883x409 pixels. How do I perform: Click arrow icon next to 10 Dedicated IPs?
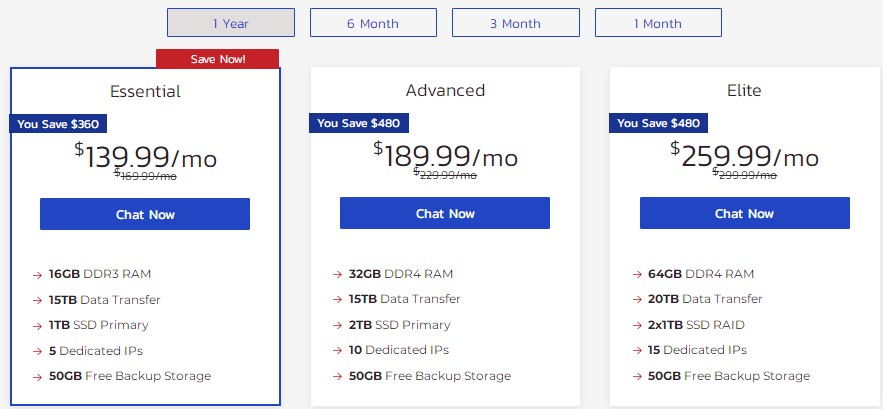click(x=337, y=351)
